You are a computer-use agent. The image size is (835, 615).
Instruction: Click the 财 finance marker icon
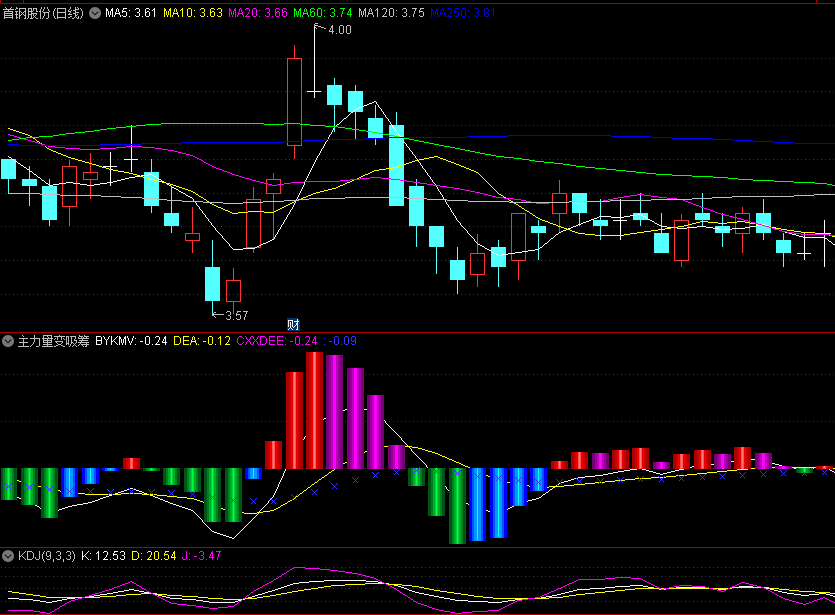(x=293, y=324)
